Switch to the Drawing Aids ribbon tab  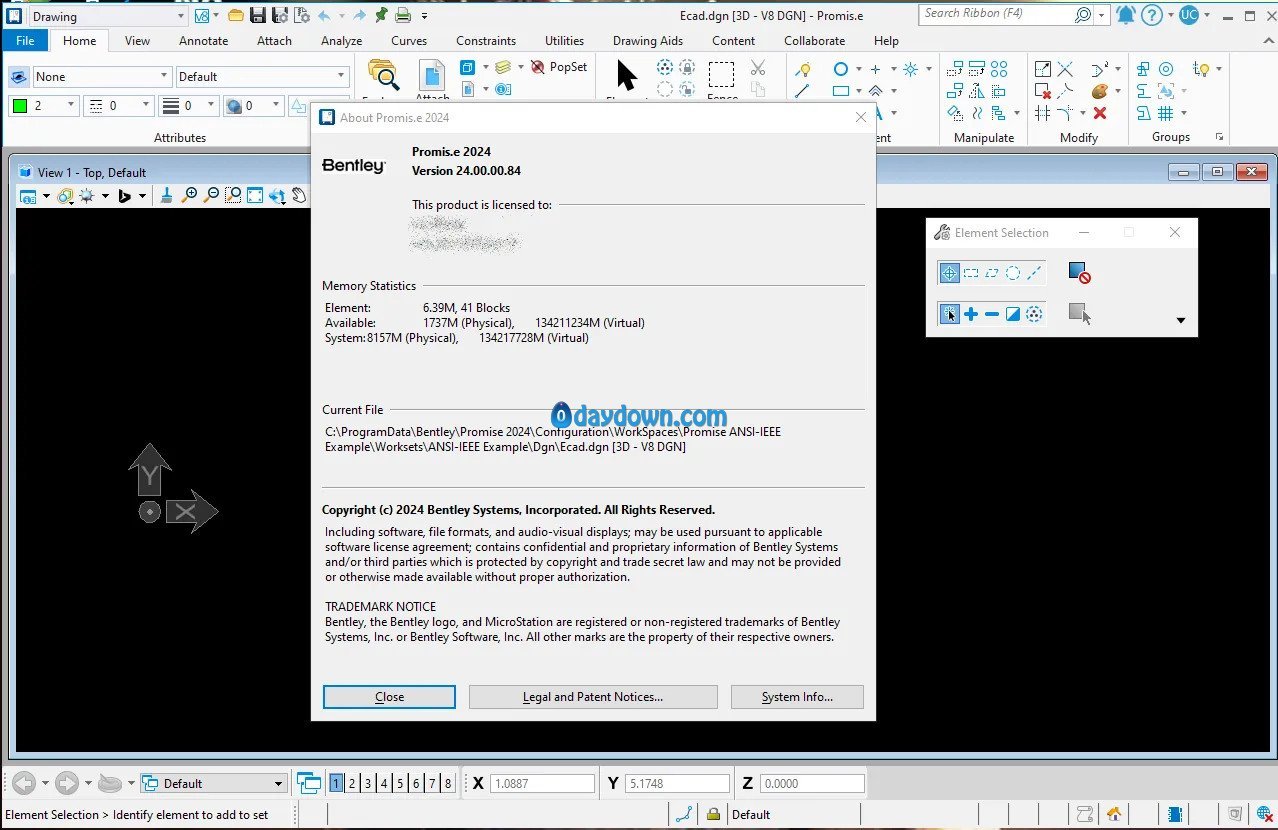tap(648, 41)
